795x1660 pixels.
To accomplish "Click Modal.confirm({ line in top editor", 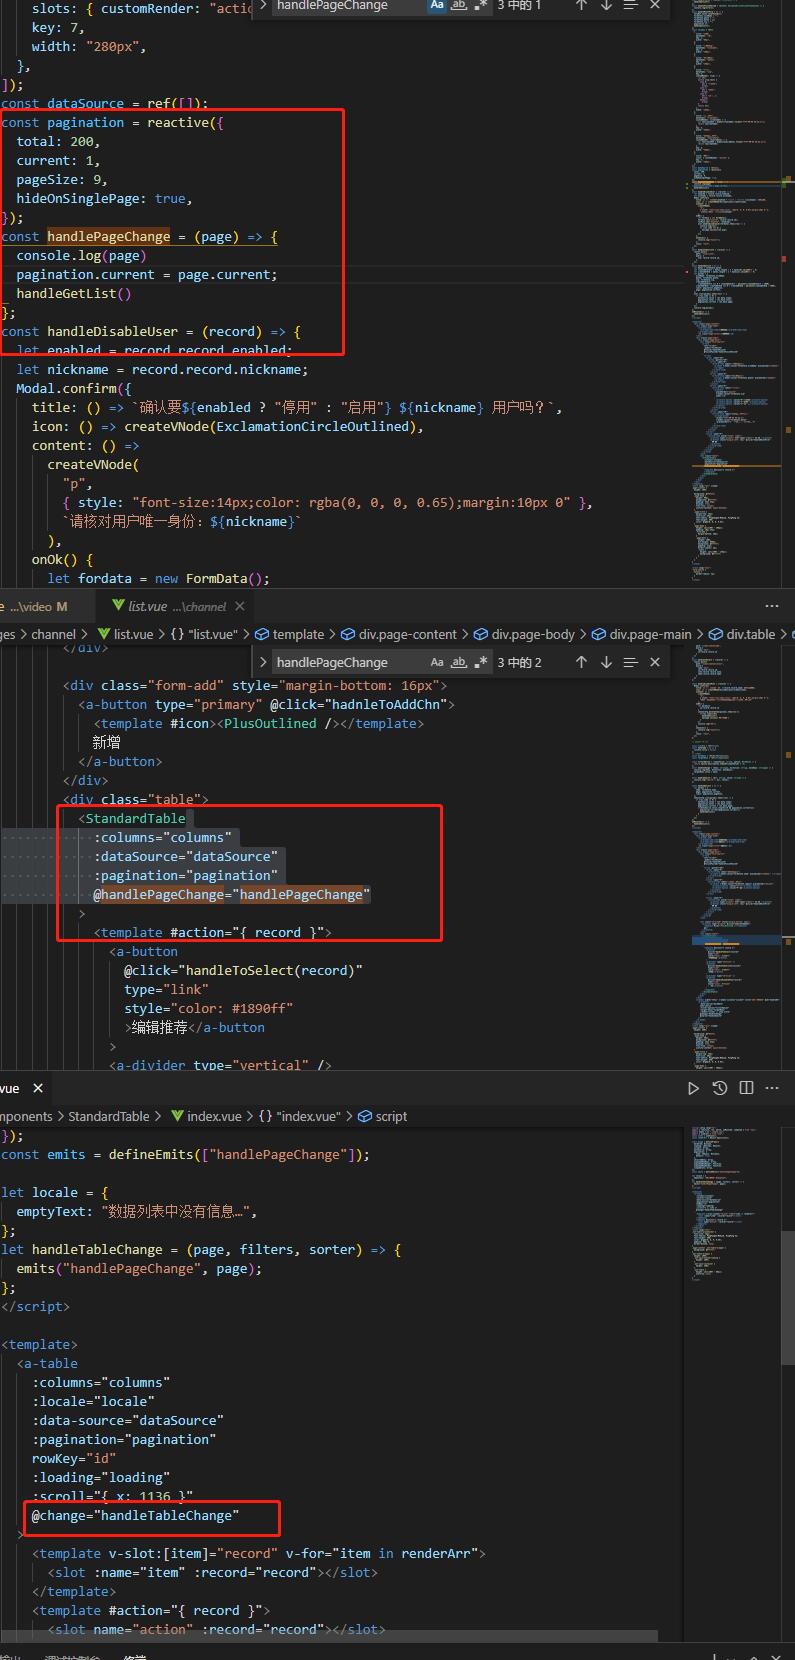I will click(73, 388).
